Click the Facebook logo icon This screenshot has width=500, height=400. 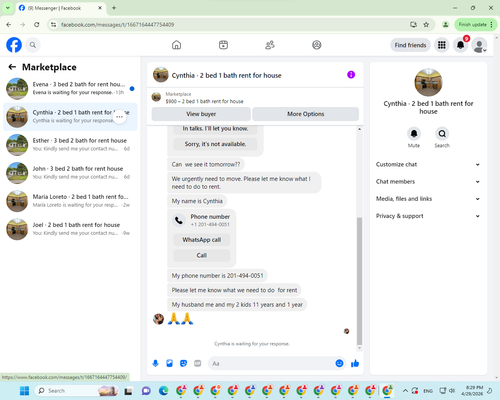(x=14, y=45)
